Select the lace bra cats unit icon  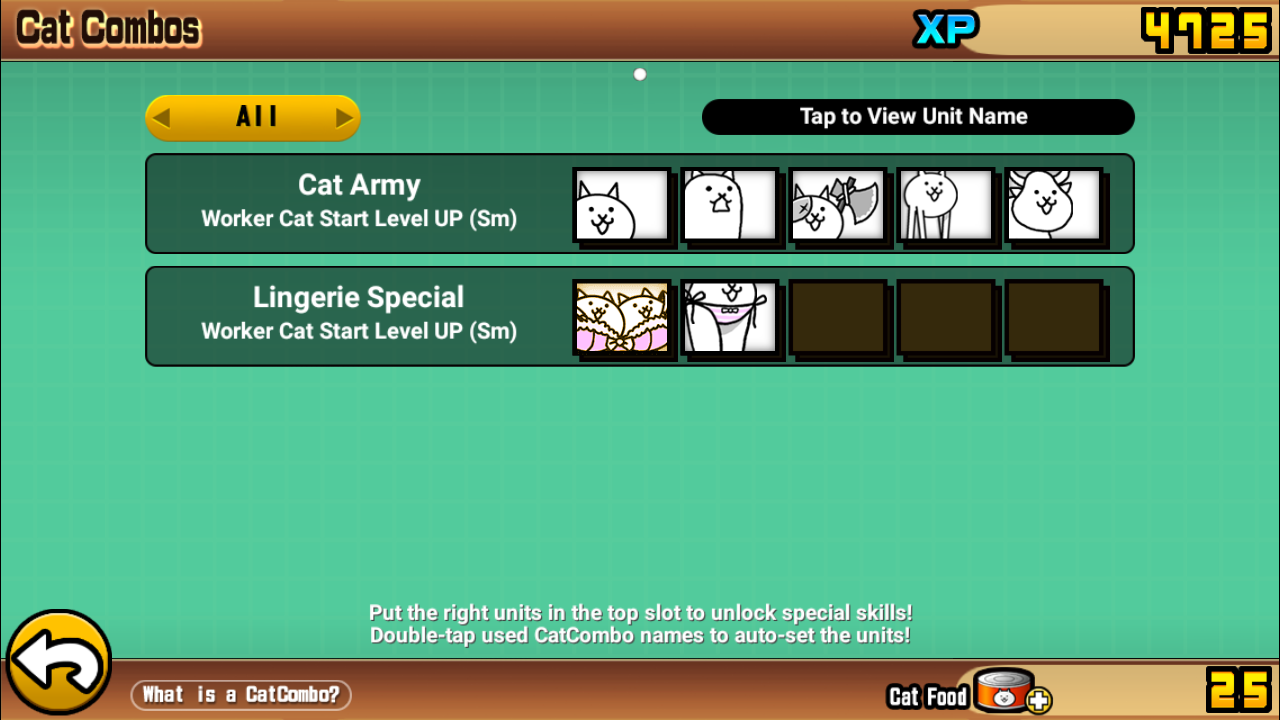point(621,317)
